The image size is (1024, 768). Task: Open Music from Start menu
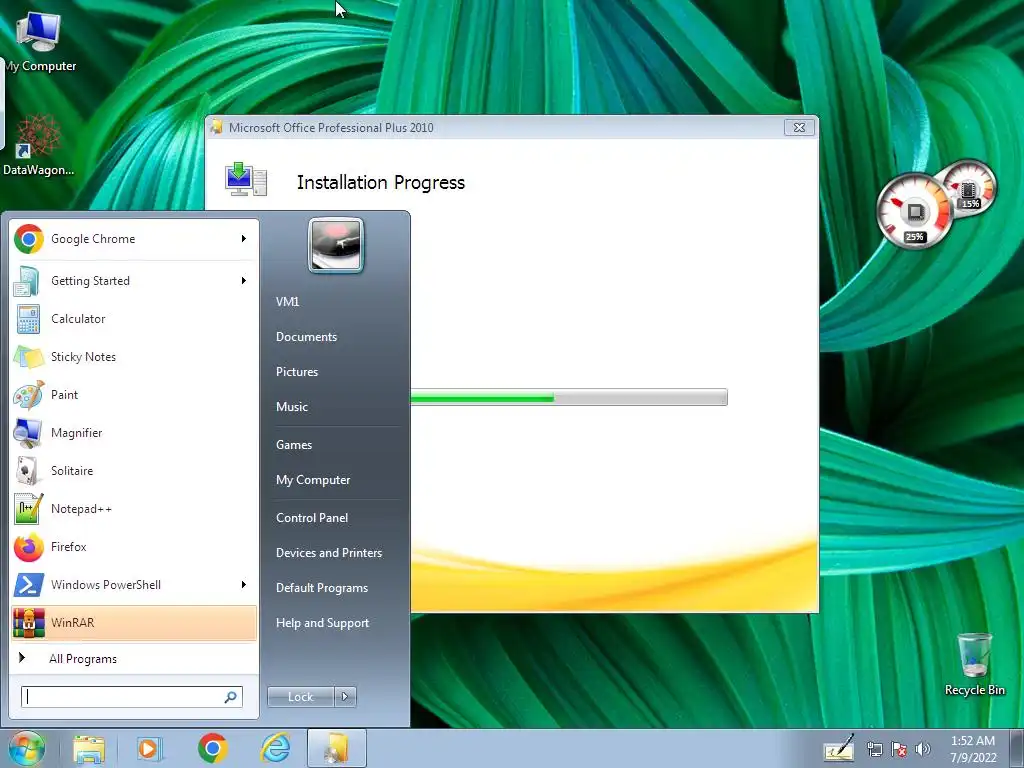pyautogui.click(x=292, y=407)
